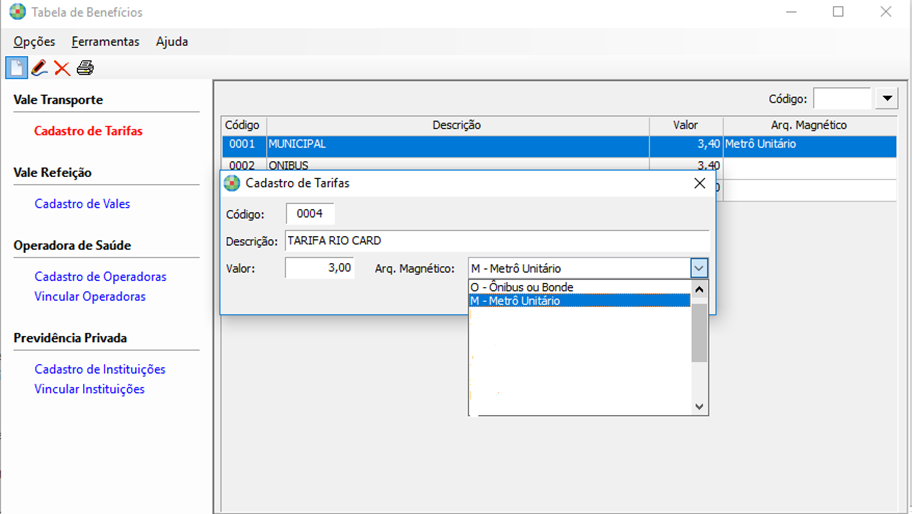Click the Valor input field
Viewport: 912px width, 514px height.
pyautogui.click(x=319, y=268)
